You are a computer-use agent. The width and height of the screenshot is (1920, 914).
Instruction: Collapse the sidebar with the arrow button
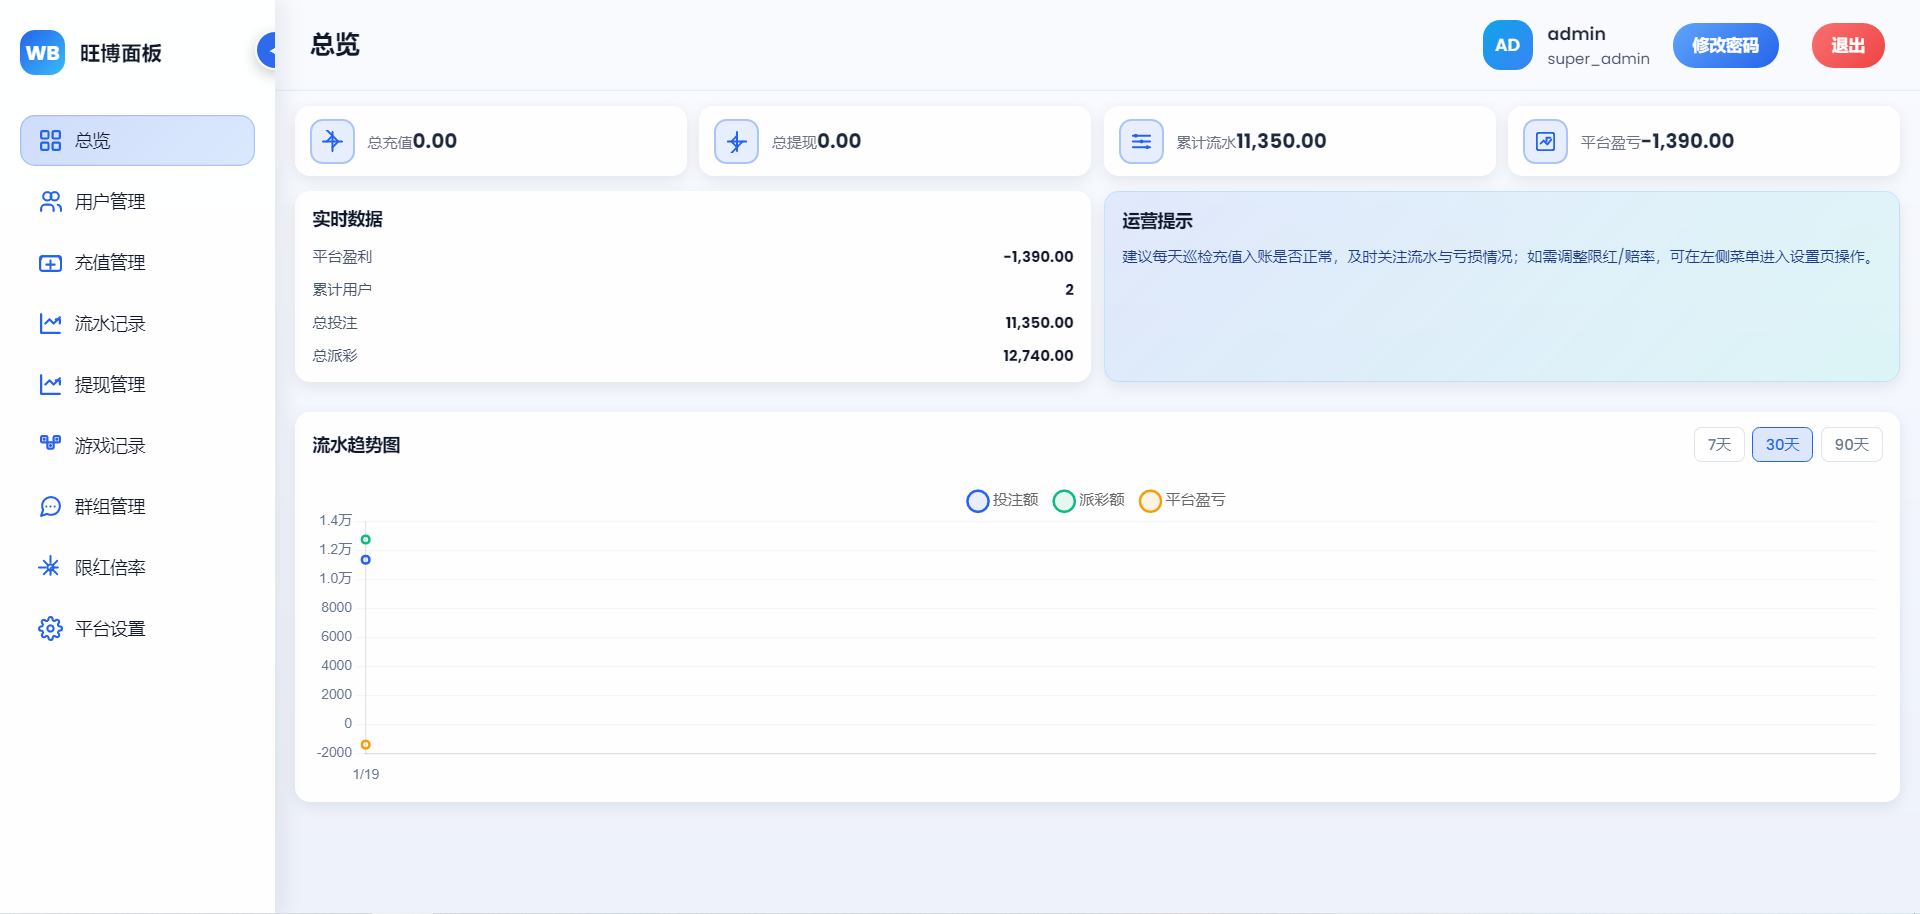(268, 49)
